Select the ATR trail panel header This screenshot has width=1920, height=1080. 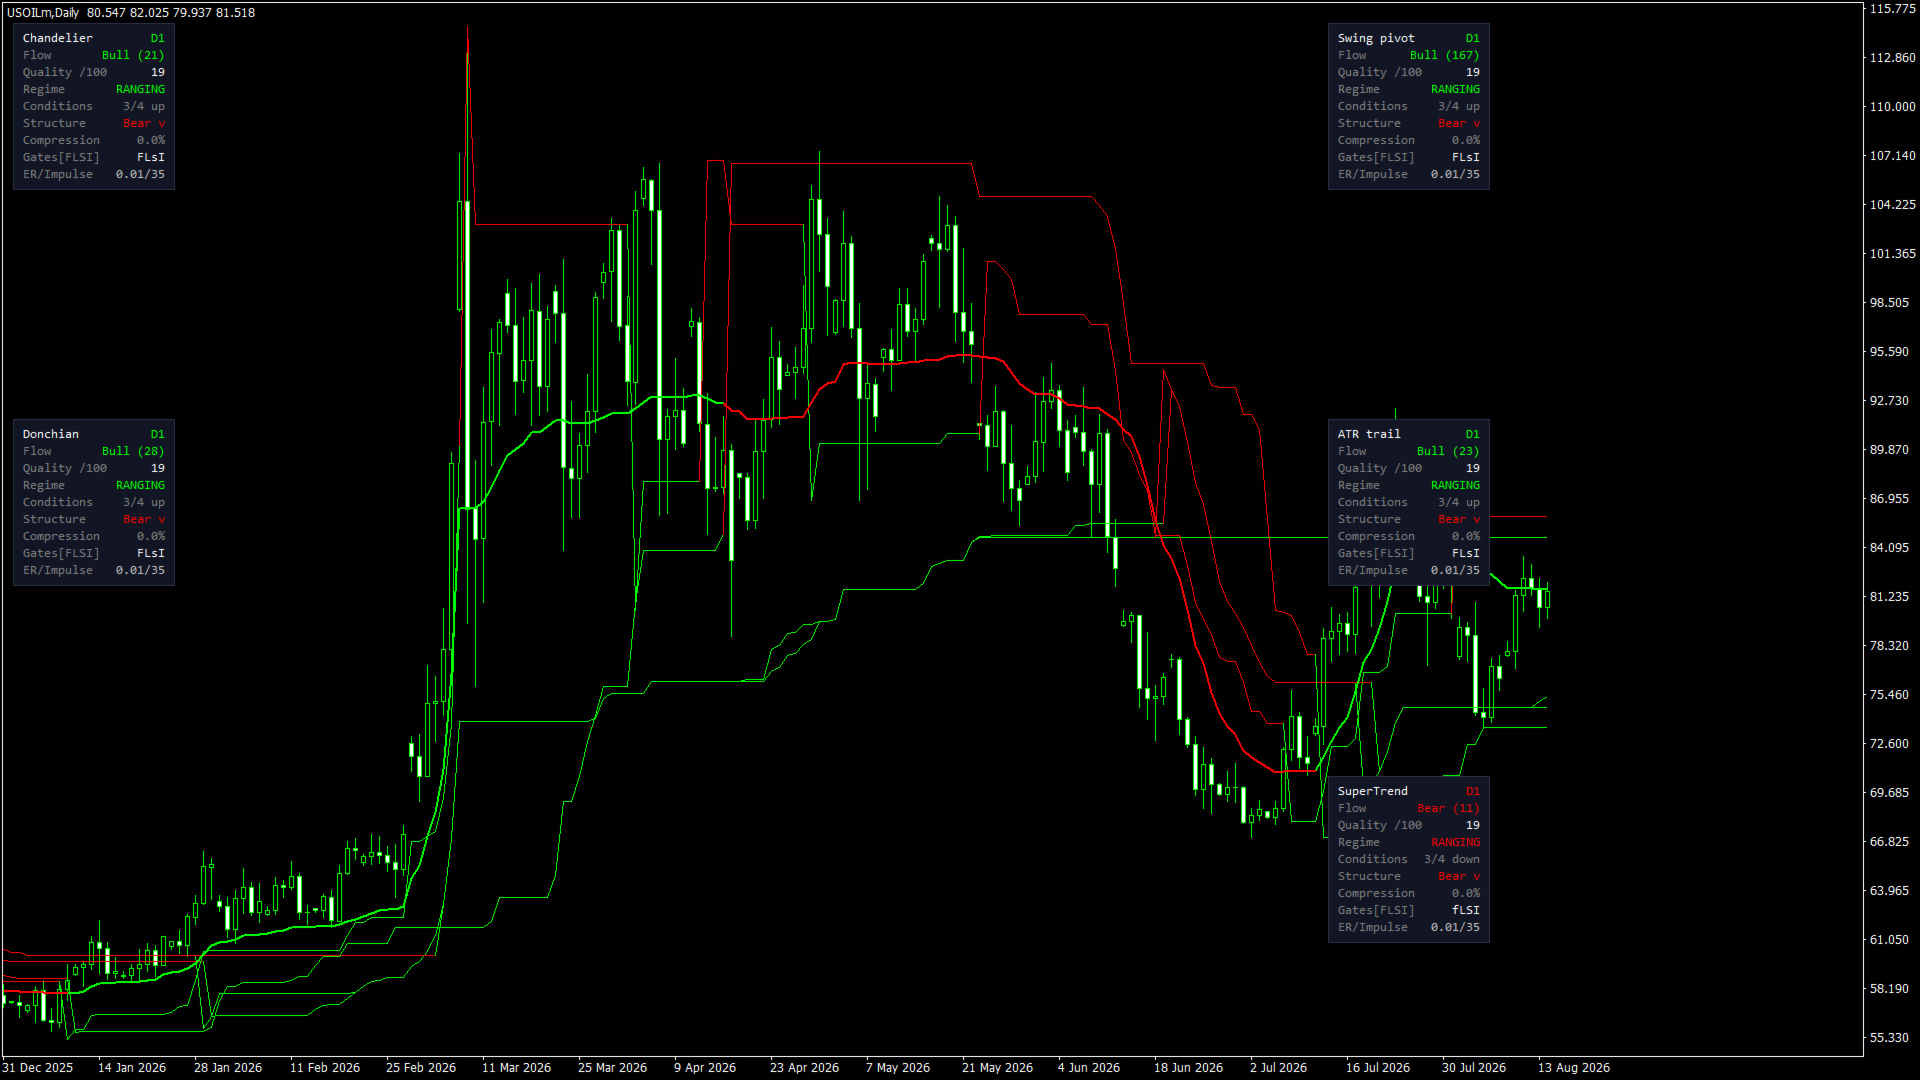tap(1369, 434)
